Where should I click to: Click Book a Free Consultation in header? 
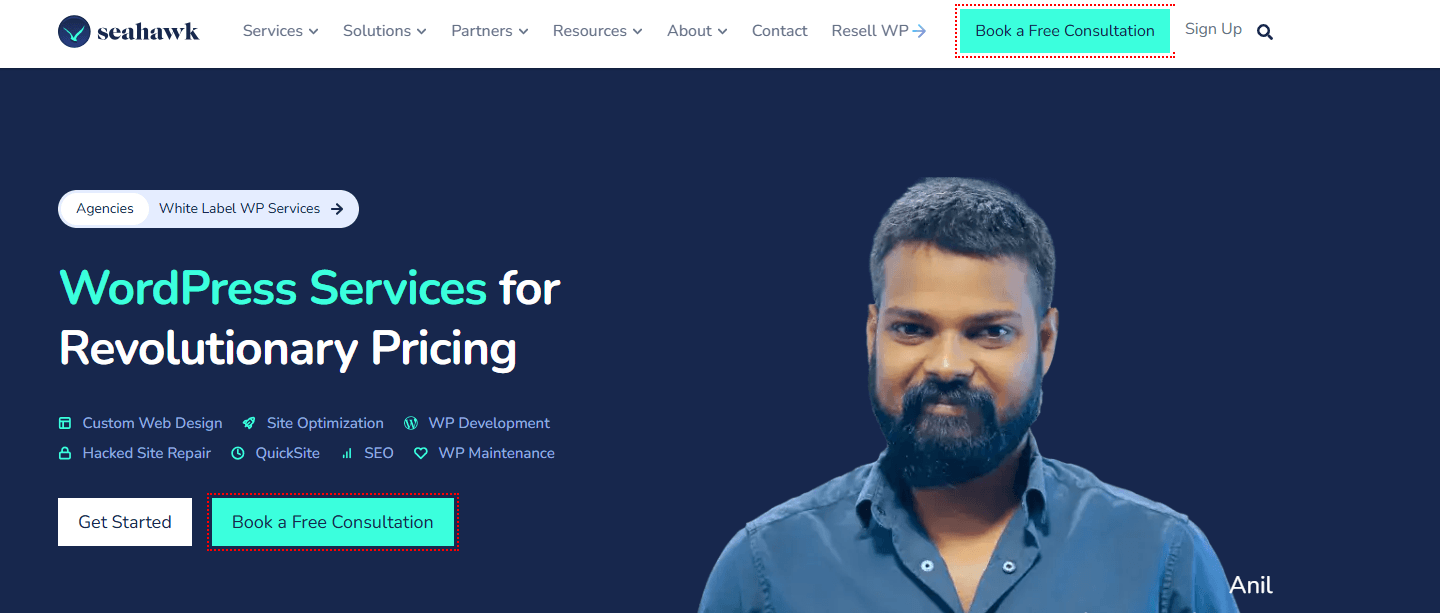1065,31
